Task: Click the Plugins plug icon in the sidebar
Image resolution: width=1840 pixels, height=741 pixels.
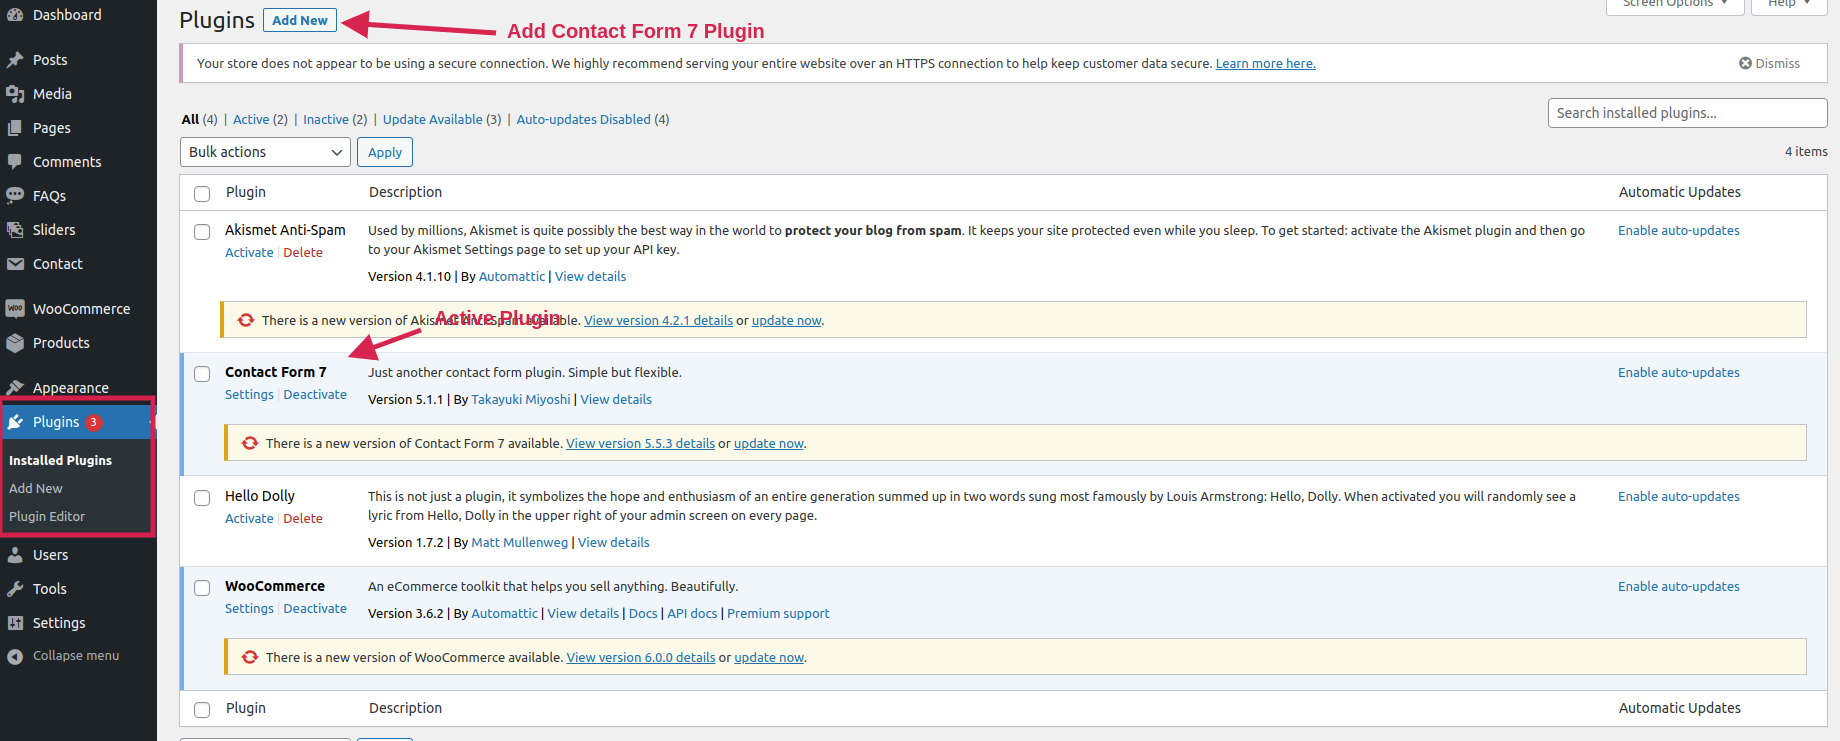Action: coord(15,422)
